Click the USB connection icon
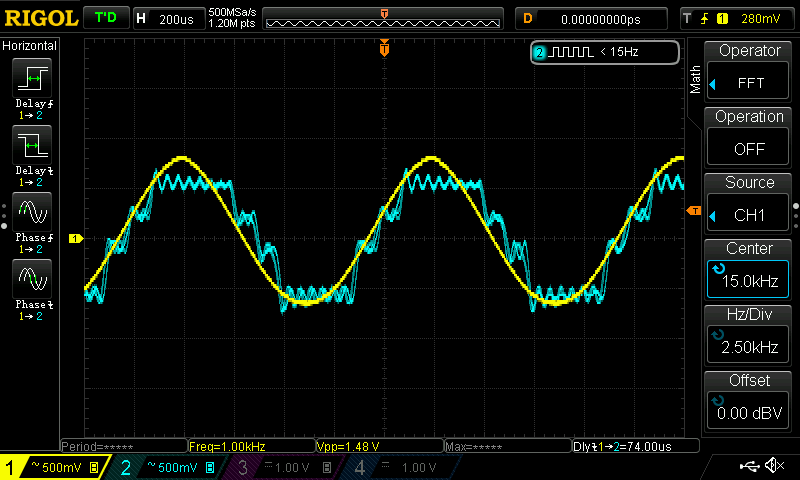Viewport: 800px width, 480px height. pyautogui.click(x=749, y=465)
